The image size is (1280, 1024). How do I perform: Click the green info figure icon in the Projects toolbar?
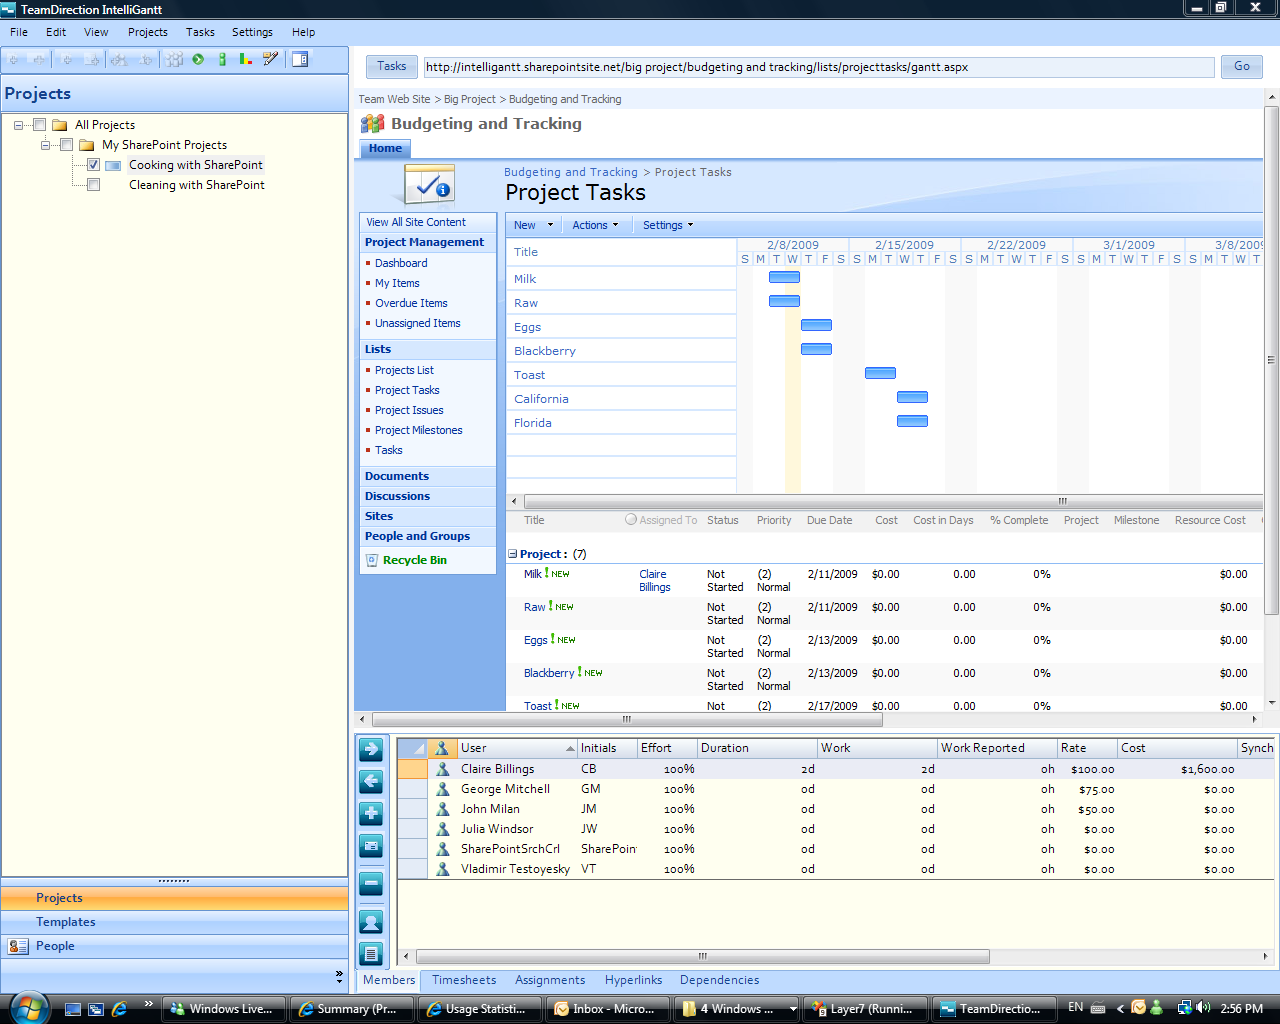click(222, 59)
